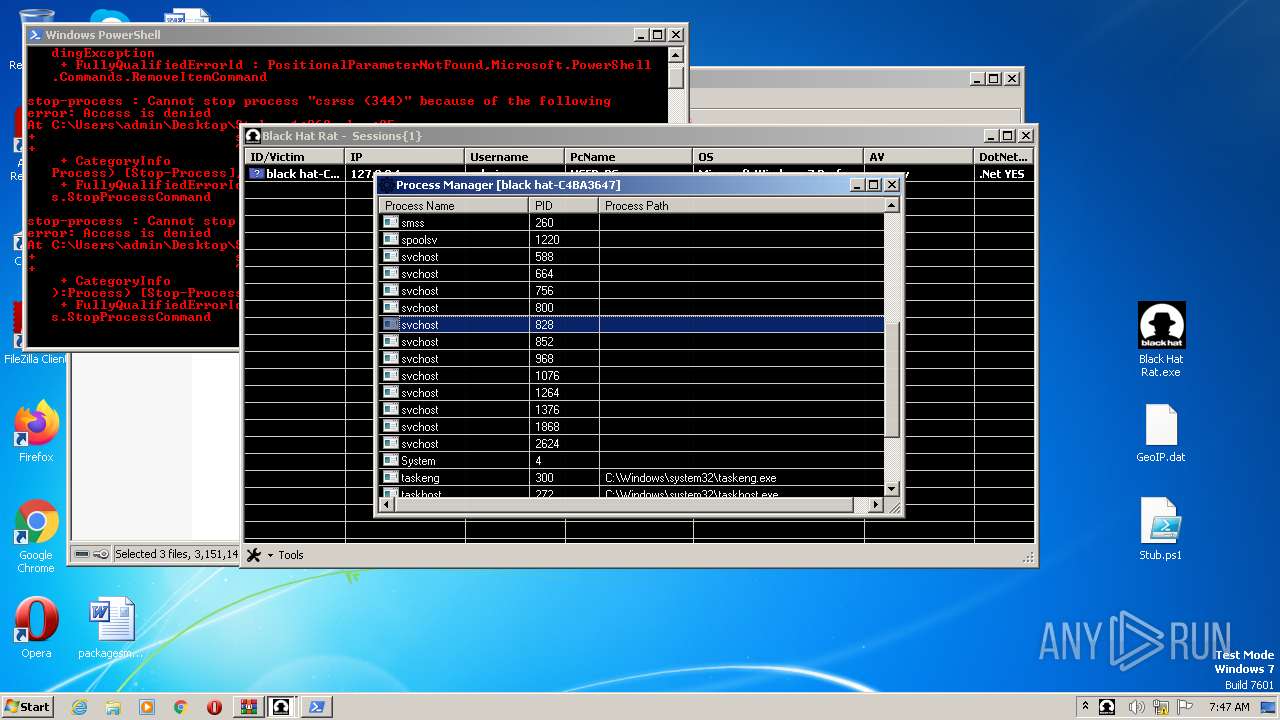Open Black Hat Rat.exe desktop icon

1161,340
